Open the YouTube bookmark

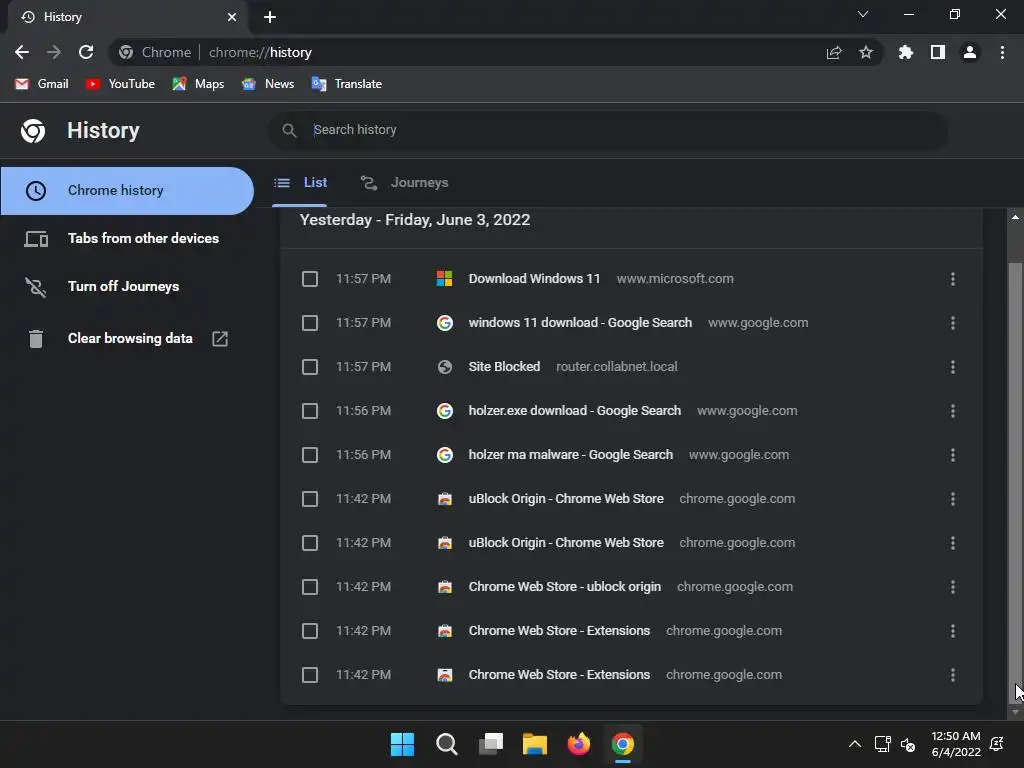[120, 84]
